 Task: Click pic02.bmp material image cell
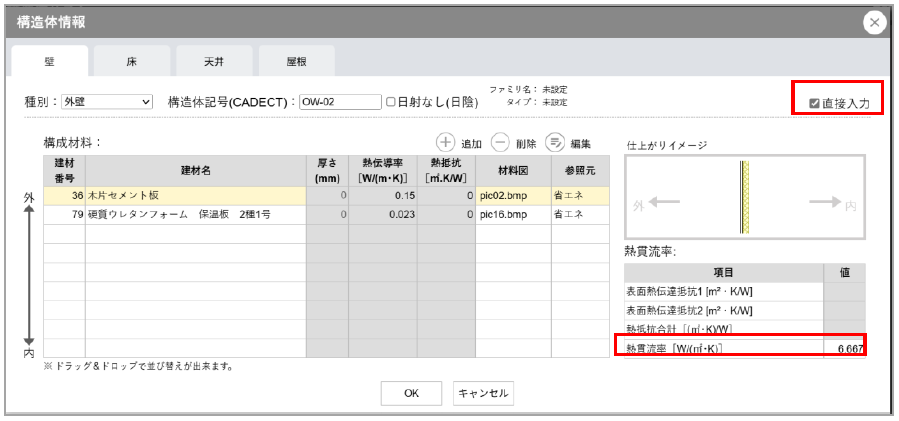click(511, 196)
